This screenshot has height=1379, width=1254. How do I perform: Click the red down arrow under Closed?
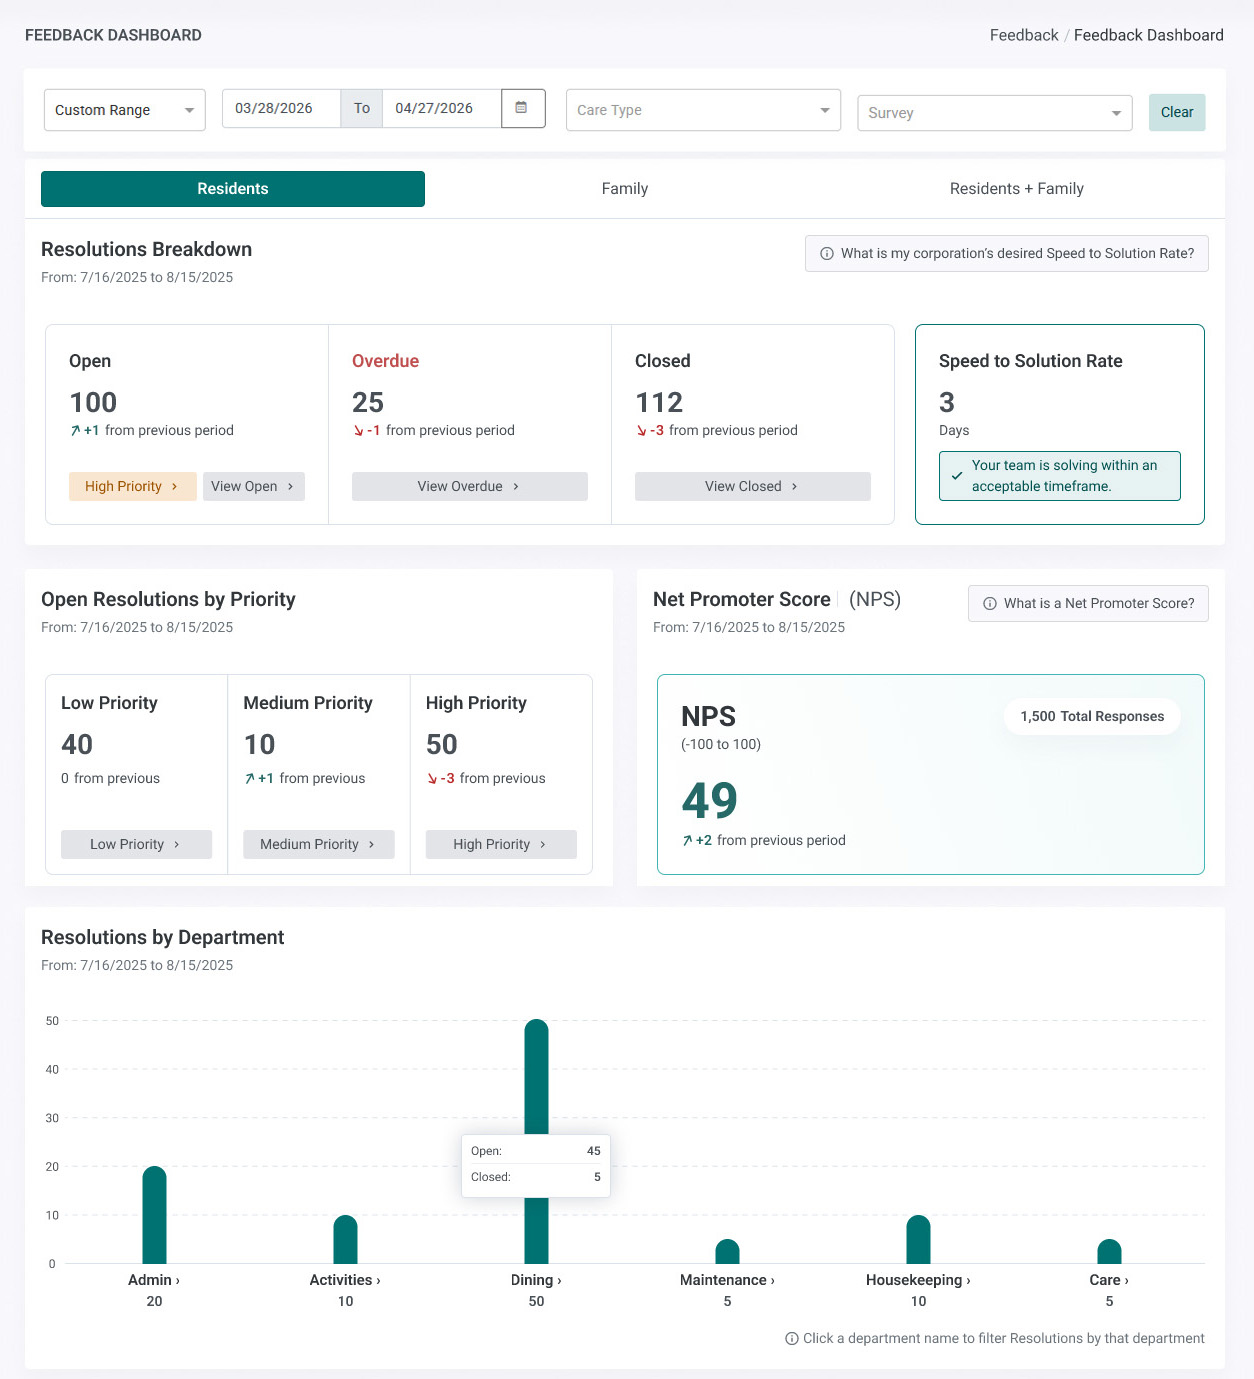pos(642,431)
